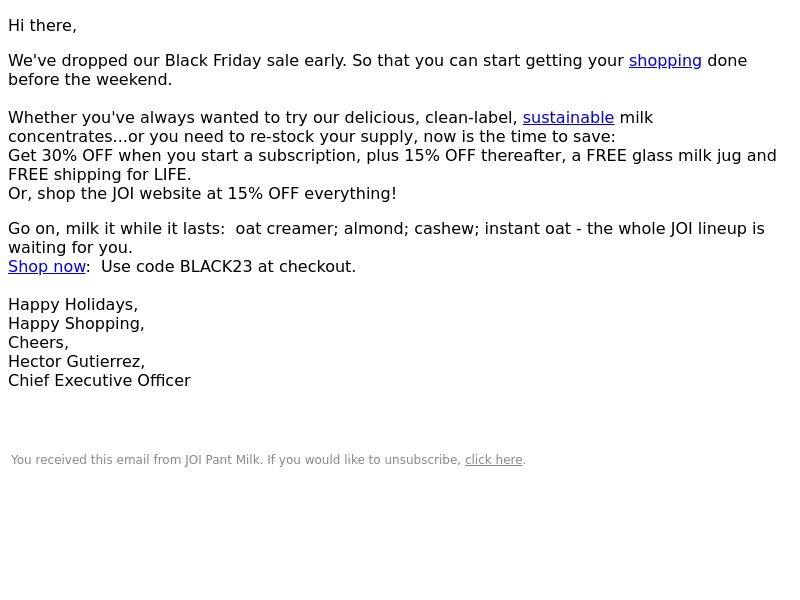Click the "Happy Shopping," line
The height and width of the screenshot is (600, 800).
pyautogui.click(x=77, y=324)
